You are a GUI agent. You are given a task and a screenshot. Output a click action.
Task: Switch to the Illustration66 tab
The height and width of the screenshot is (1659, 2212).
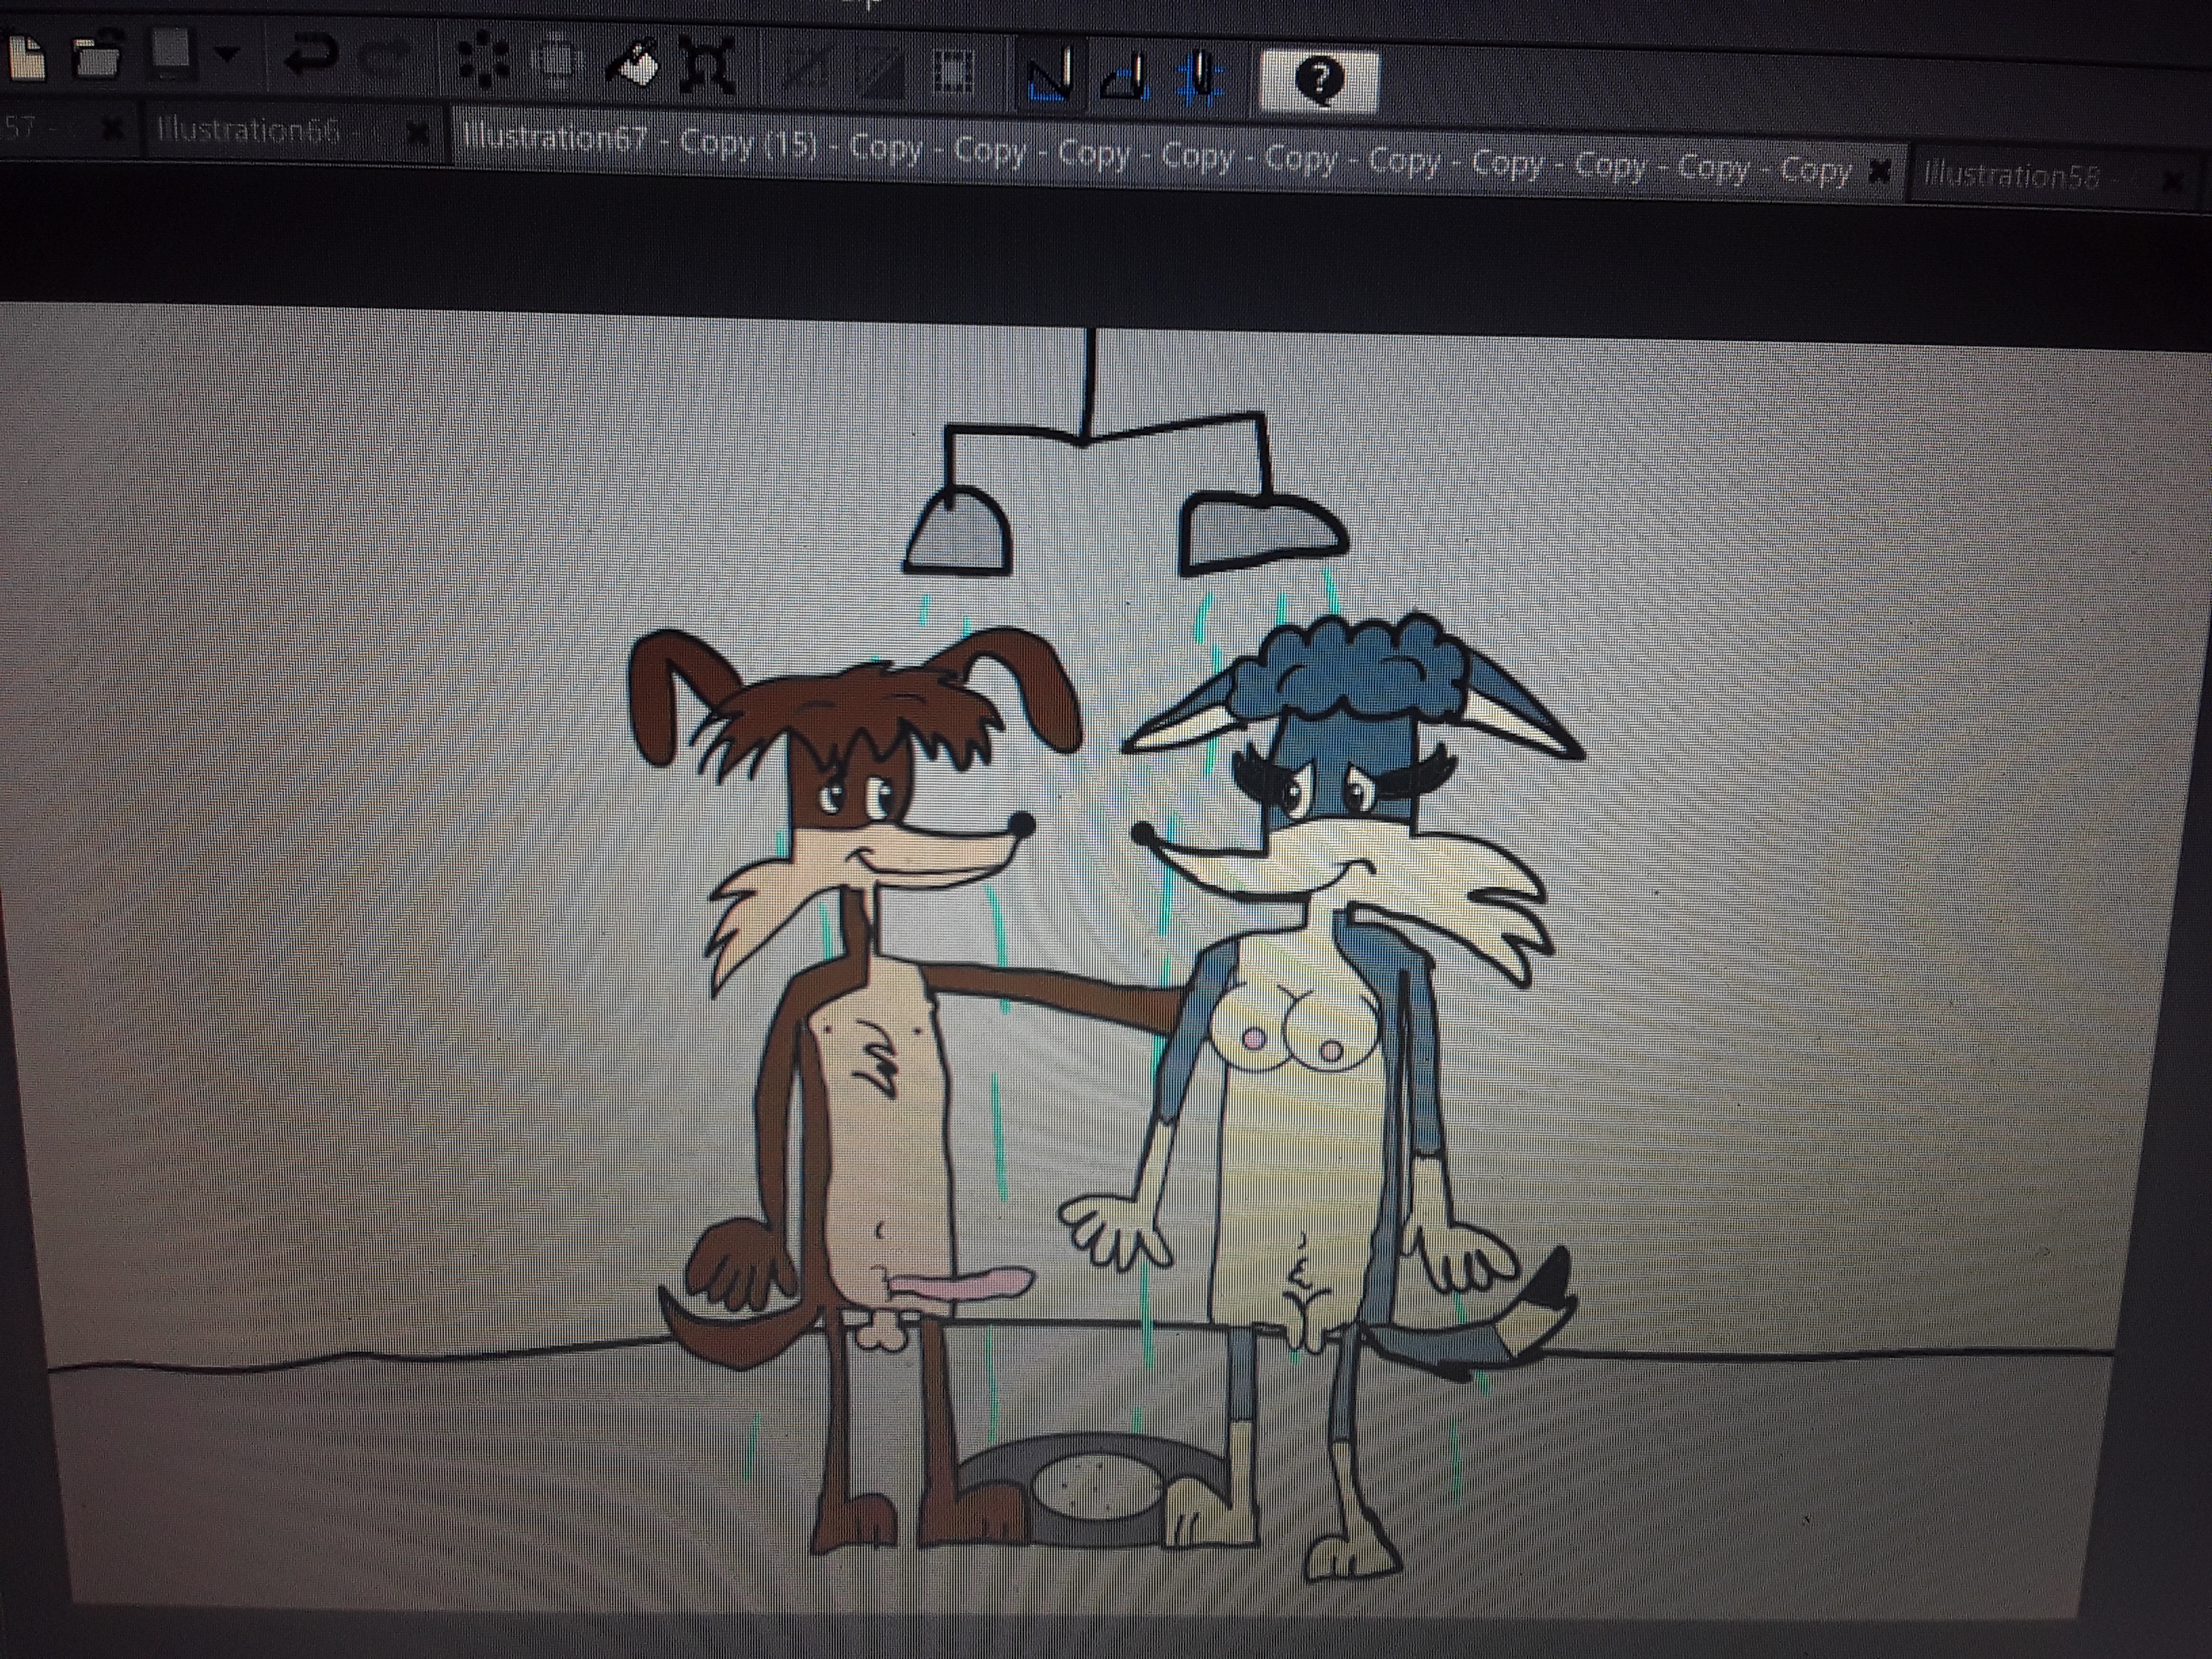click(x=250, y=130)
